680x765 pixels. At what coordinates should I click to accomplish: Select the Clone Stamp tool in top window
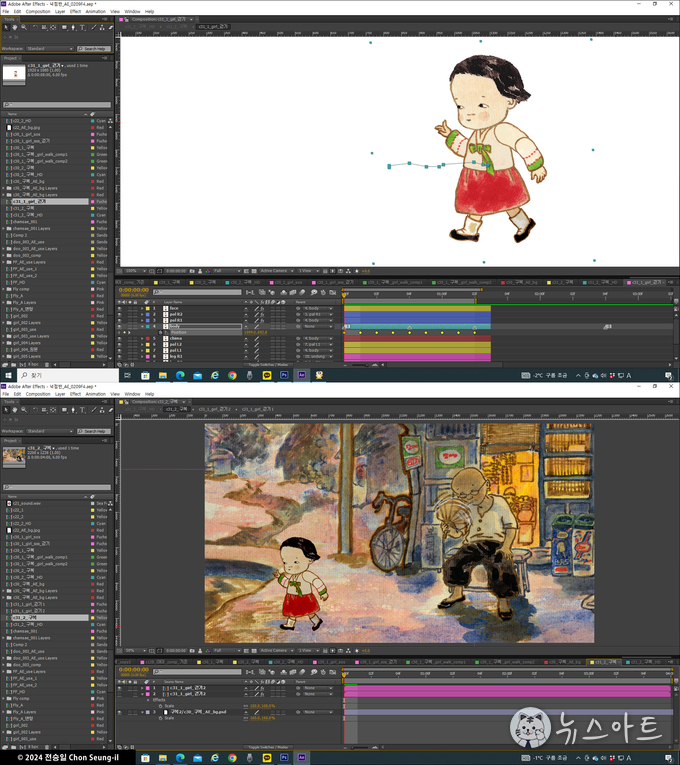tap(102, 28)
